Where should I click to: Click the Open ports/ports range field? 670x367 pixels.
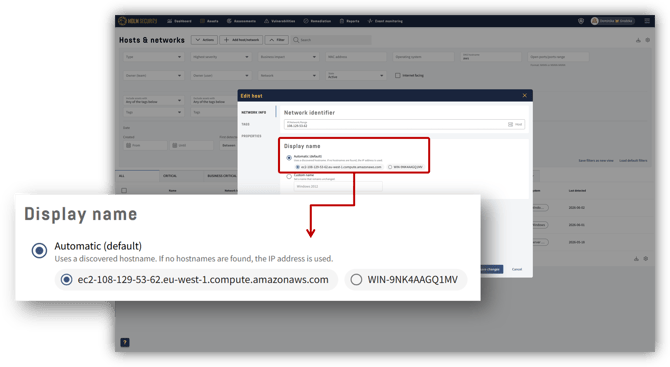pyautogui.click(x=558, y=57)
